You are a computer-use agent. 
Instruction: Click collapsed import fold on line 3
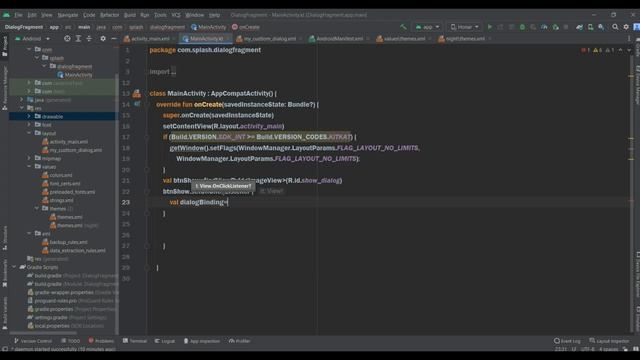tap(173, 71)
